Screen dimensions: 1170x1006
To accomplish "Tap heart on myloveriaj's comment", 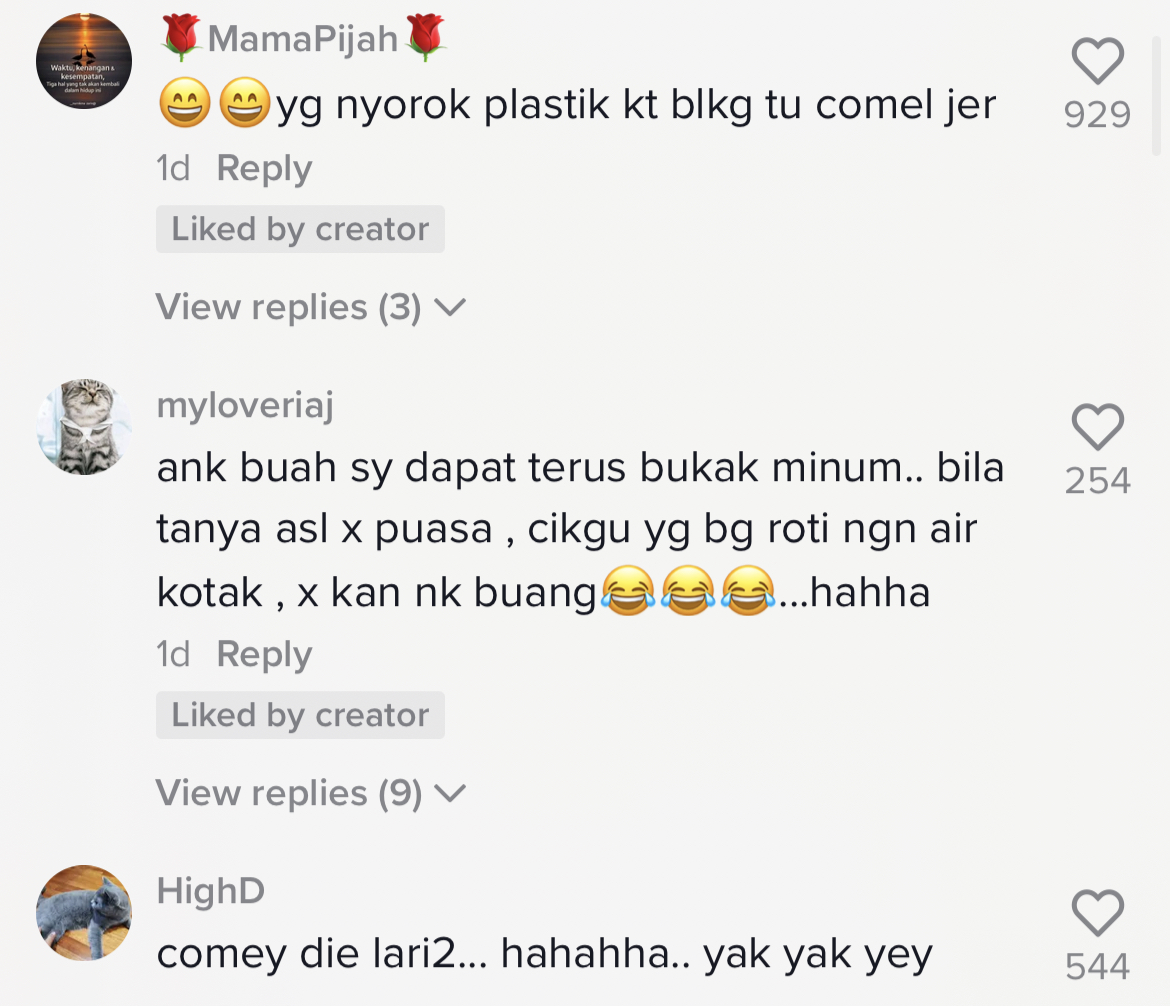I will click(1098, 427).
